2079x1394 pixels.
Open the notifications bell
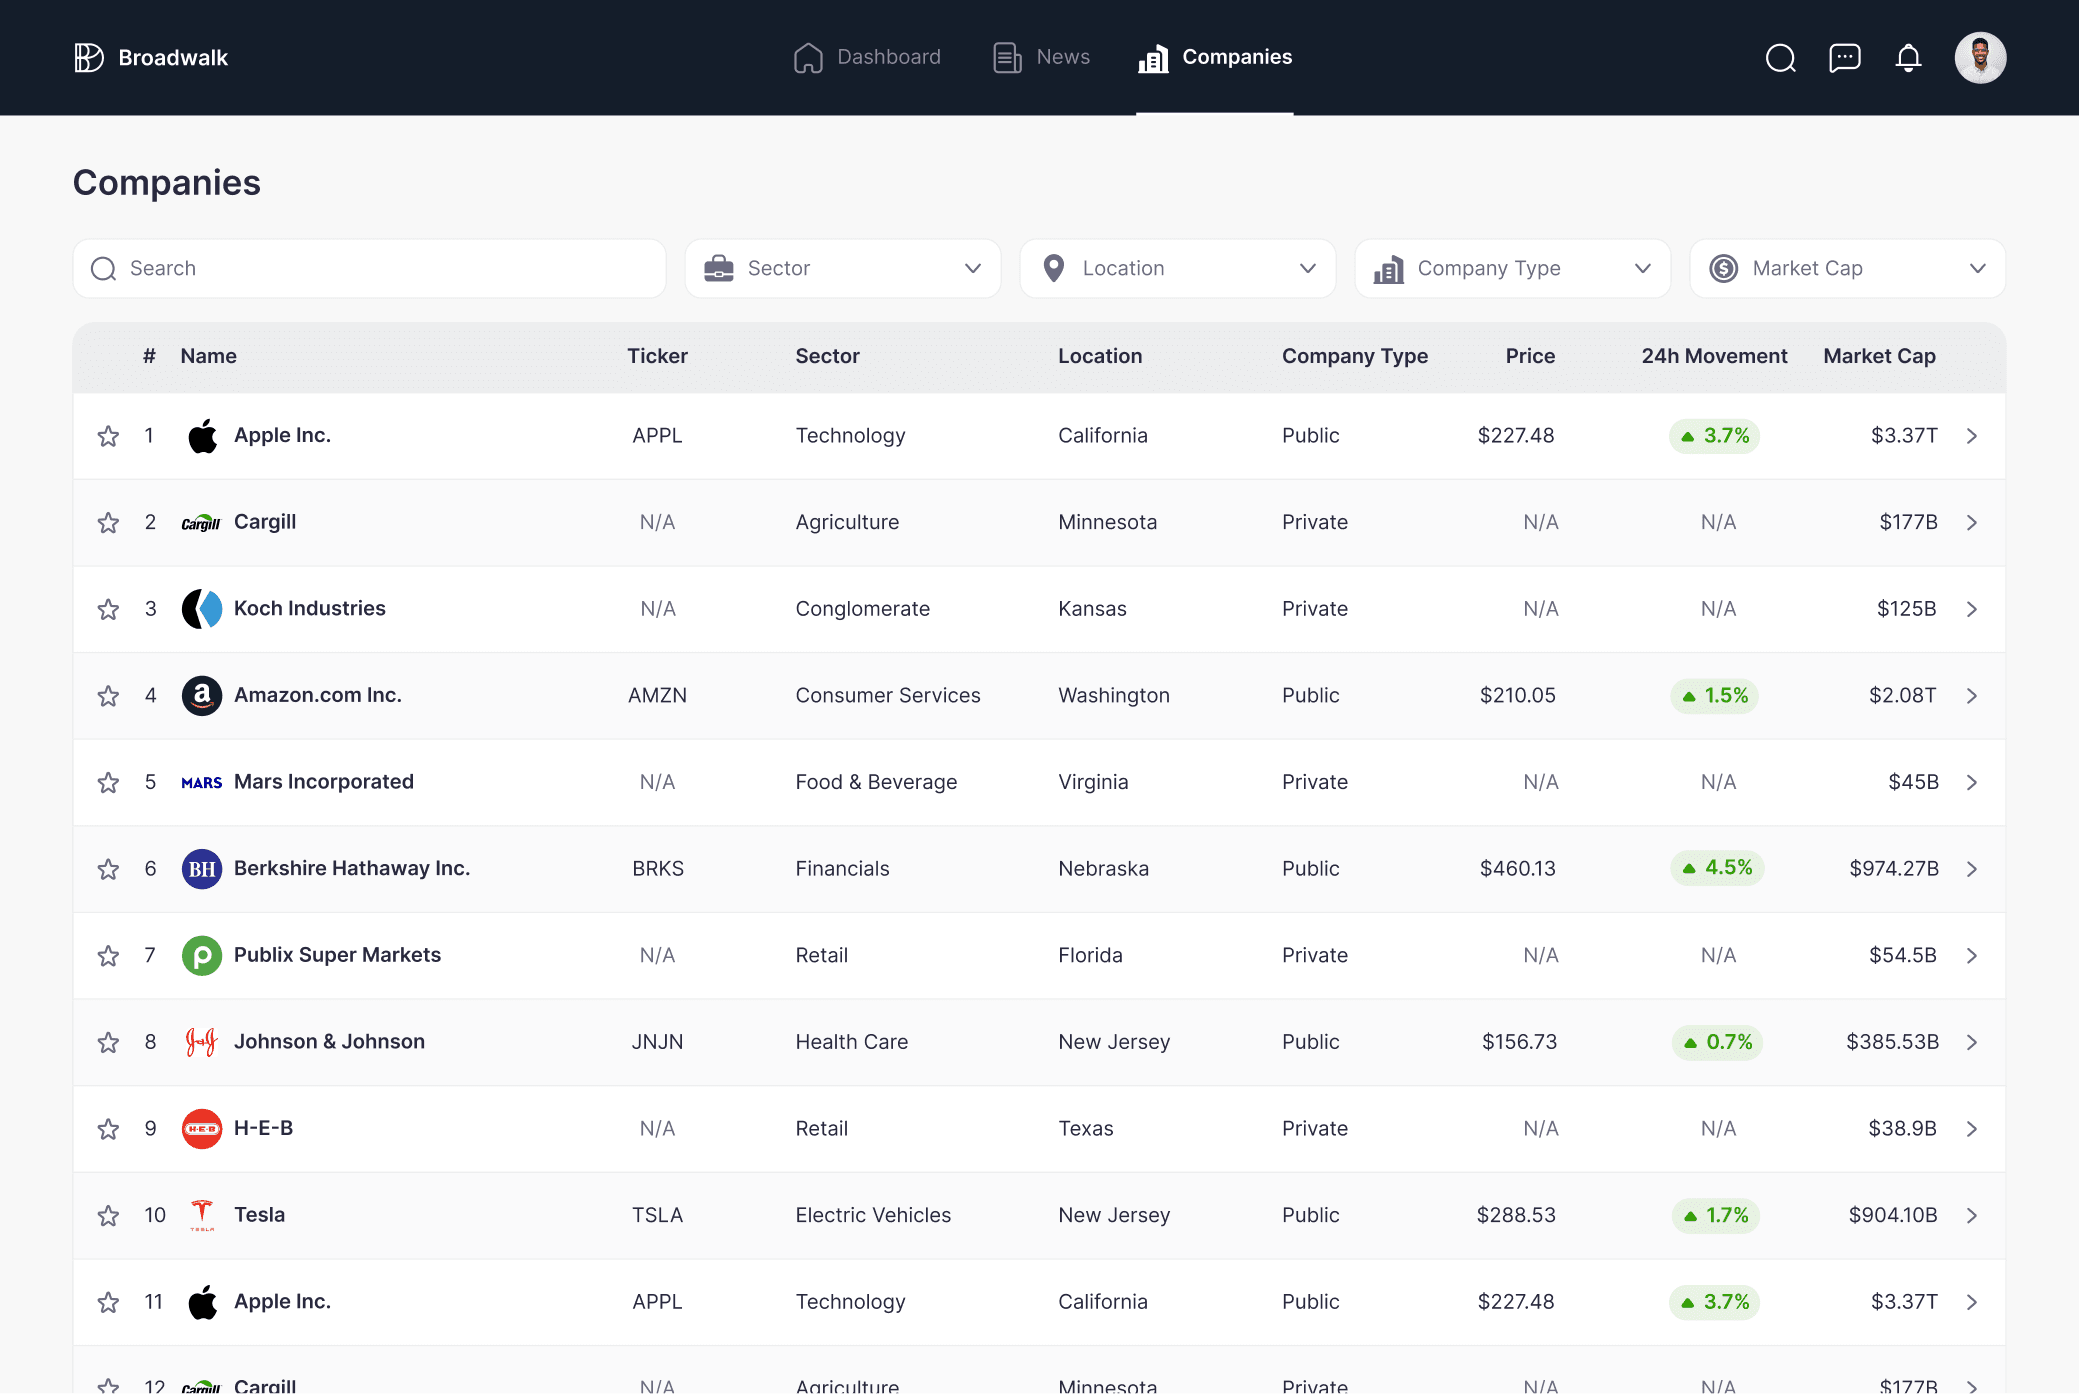click(x=1908, y=58)
